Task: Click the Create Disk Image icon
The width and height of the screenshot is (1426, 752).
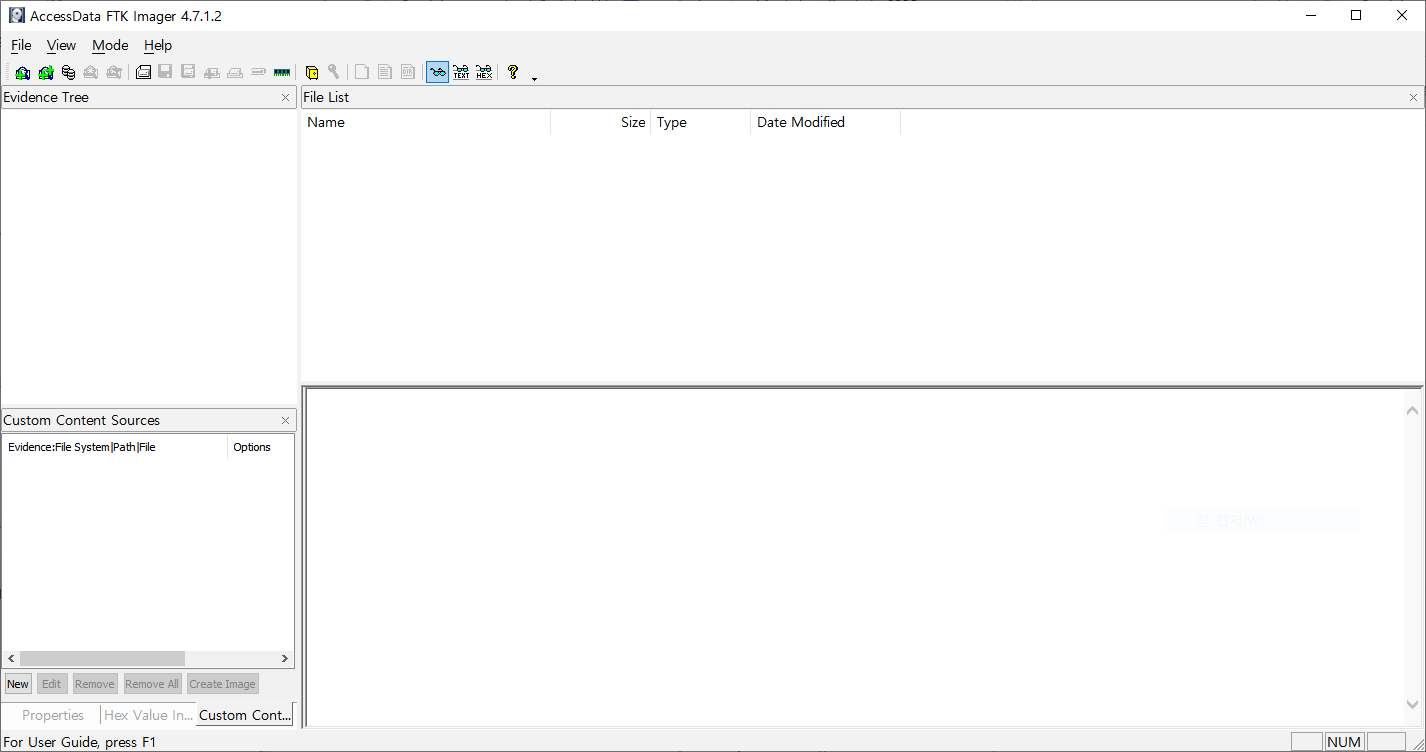Action: tap(143, 72)
